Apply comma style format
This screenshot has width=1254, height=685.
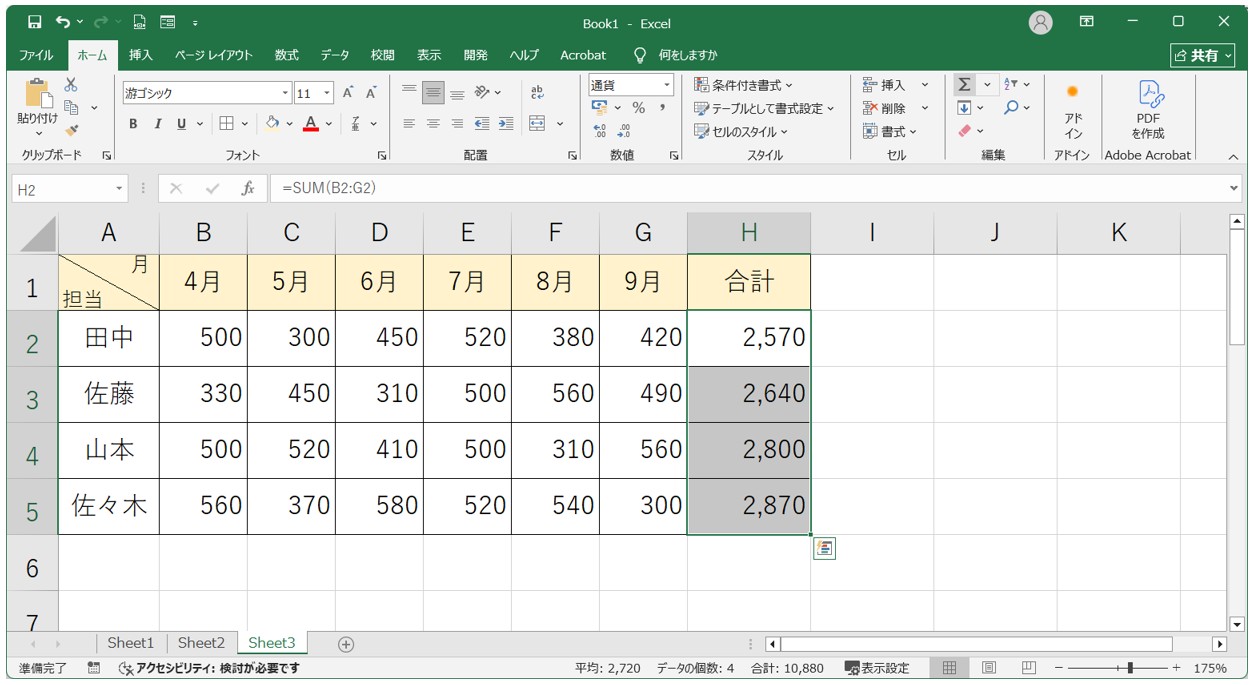[662, 108]
